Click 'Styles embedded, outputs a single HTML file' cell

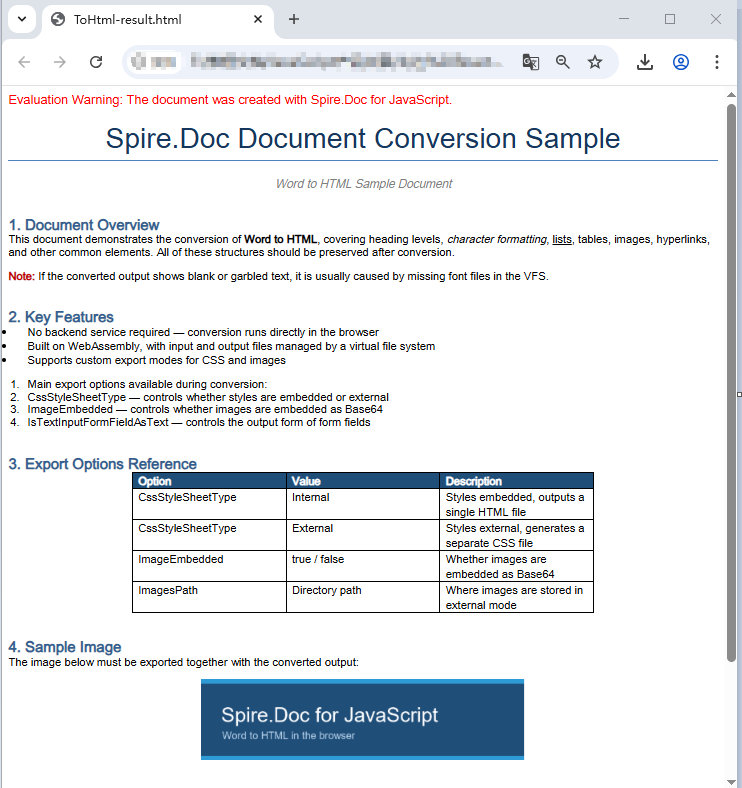point(517,504)
